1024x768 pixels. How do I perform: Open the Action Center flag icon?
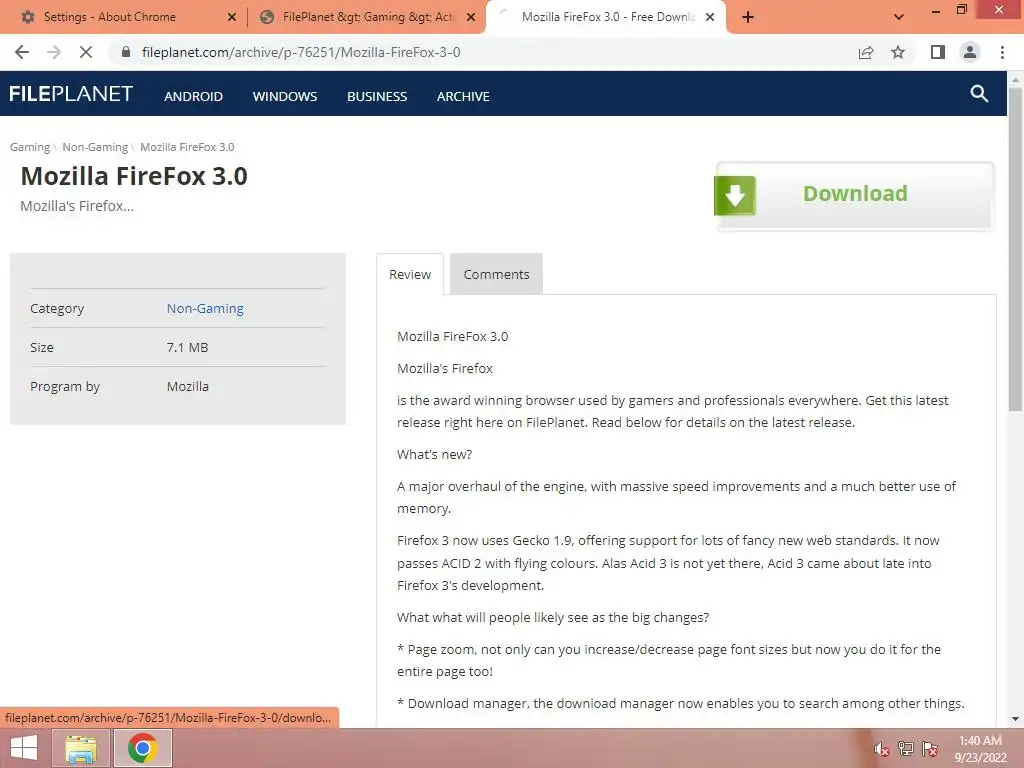[x=930, y=749]
